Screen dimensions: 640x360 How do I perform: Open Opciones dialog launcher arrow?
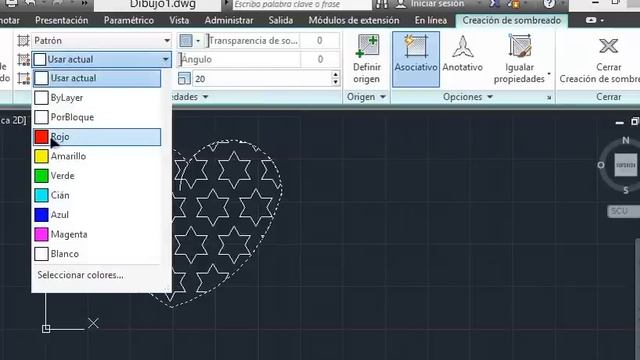(549, 98)
